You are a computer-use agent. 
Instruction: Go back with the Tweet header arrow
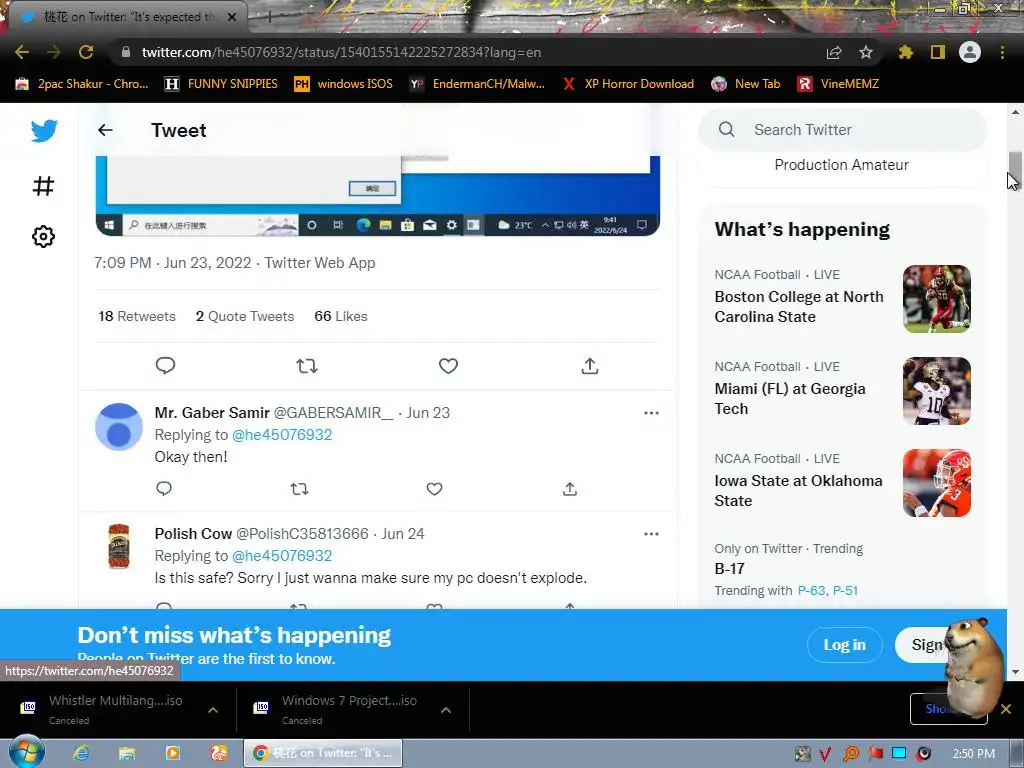pos(105,130)
